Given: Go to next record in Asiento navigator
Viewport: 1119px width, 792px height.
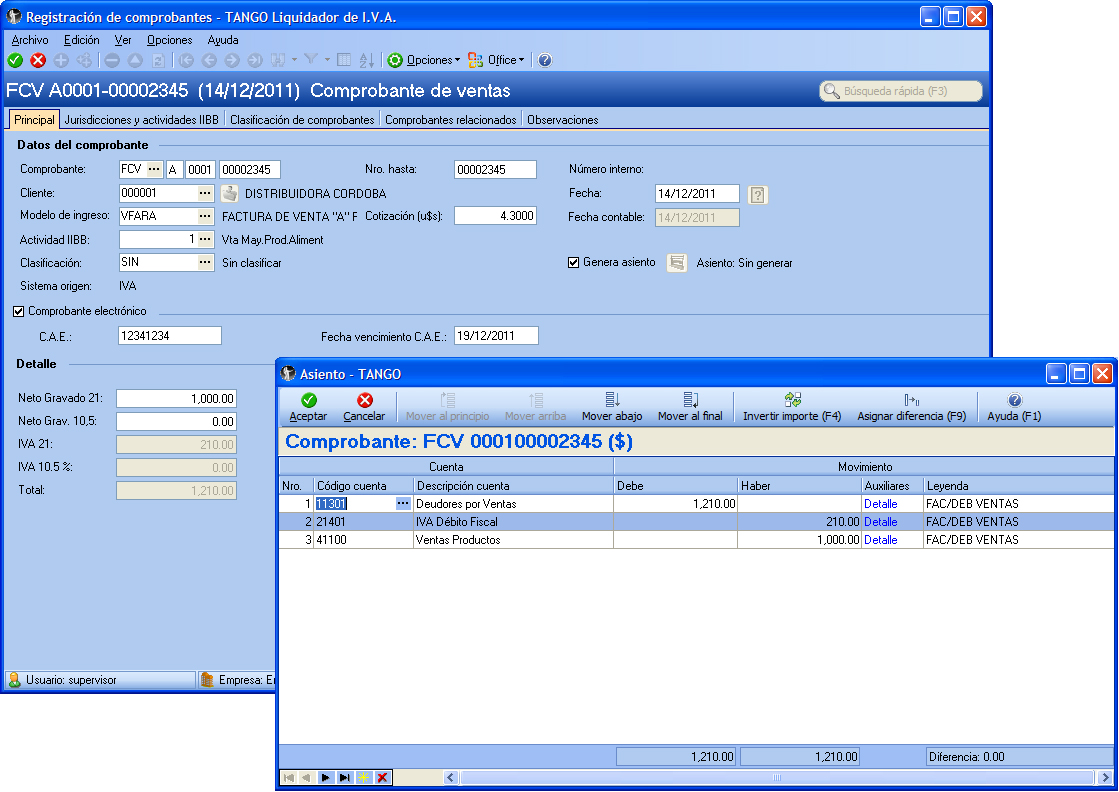Looking at the screenshot, I should [x=325, y=778].
